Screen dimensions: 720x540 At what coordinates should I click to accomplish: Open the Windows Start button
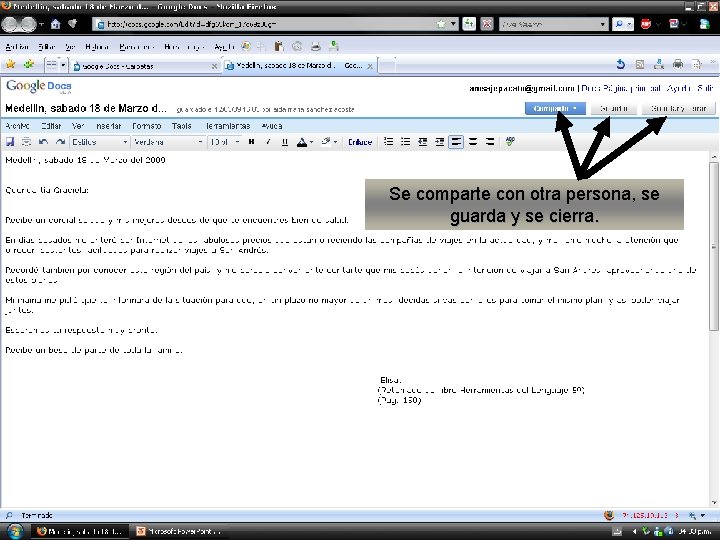(x=15, y=531)
